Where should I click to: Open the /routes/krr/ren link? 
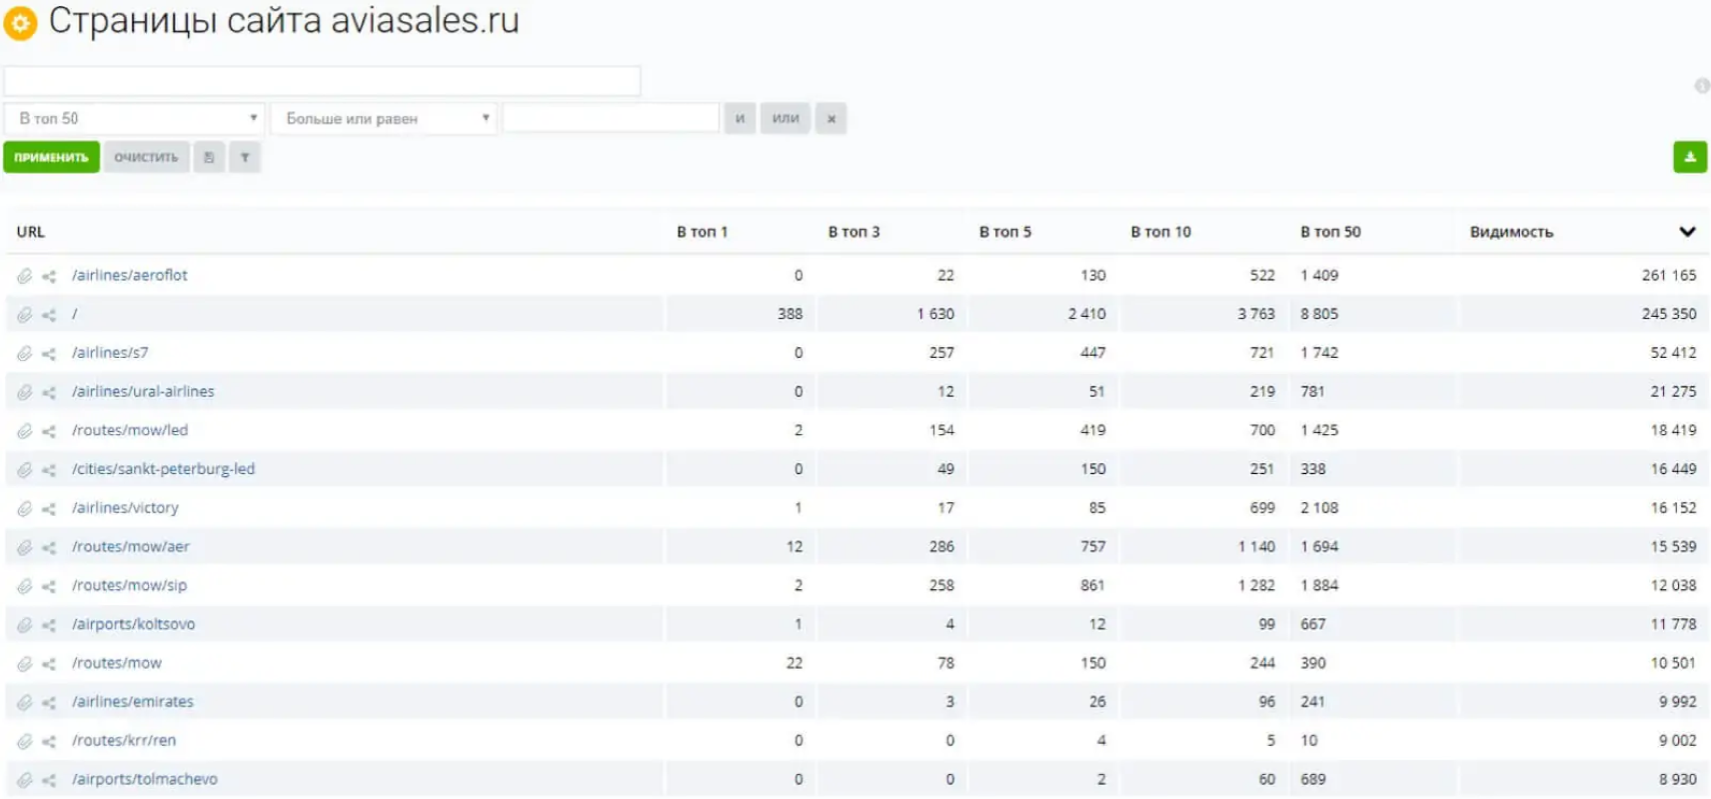tap(123, 741)
